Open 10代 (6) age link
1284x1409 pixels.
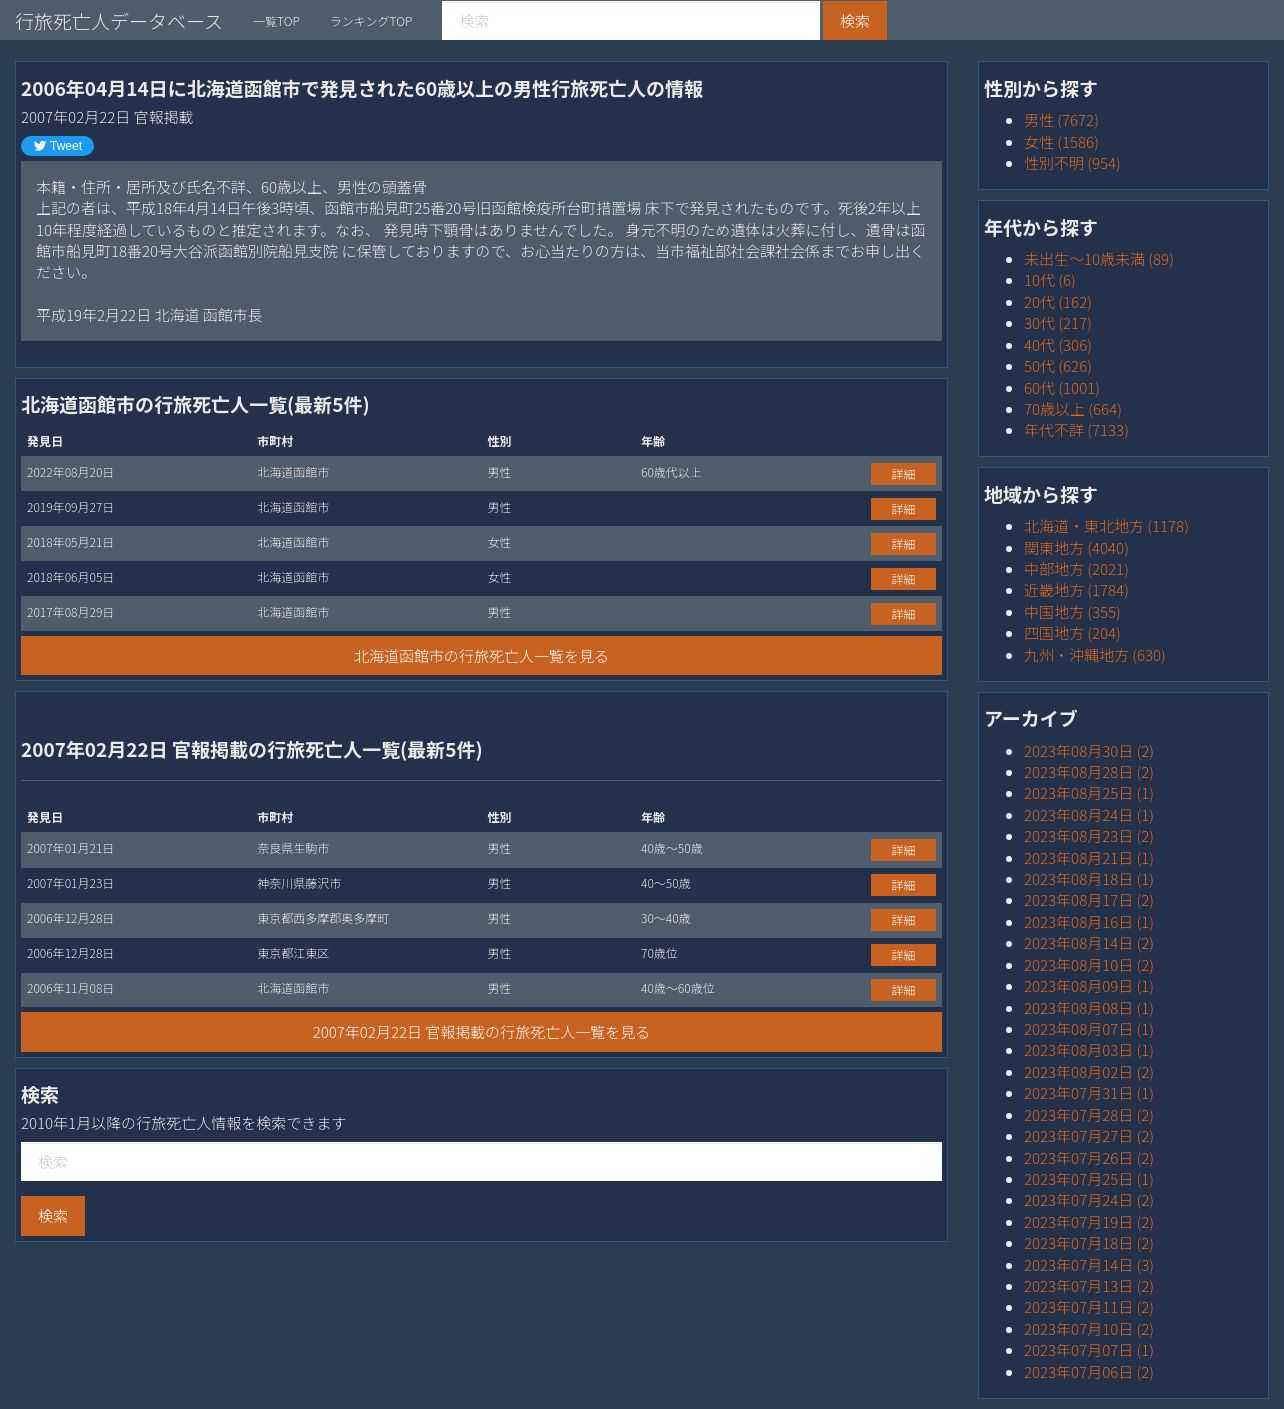click(x=1050, y=280)
